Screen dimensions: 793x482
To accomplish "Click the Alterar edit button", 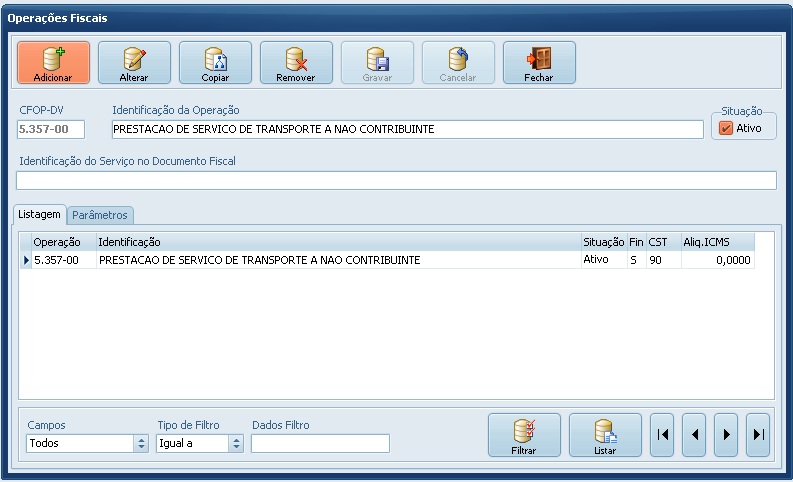I will pyautogui.click(x=134, y=63).
